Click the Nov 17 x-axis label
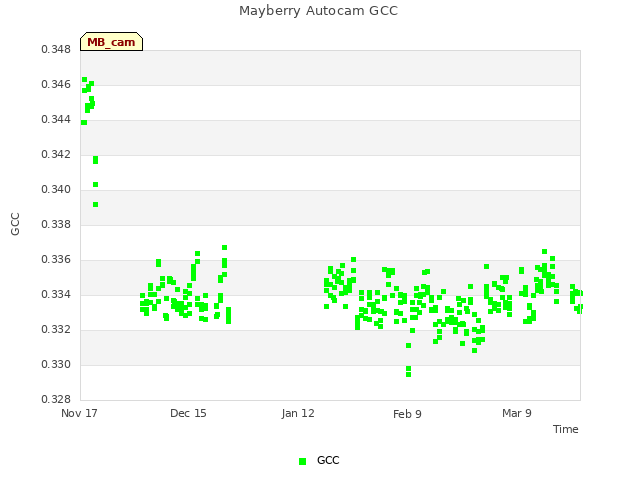Screen dimensions: 640x480 pos(79,413)
